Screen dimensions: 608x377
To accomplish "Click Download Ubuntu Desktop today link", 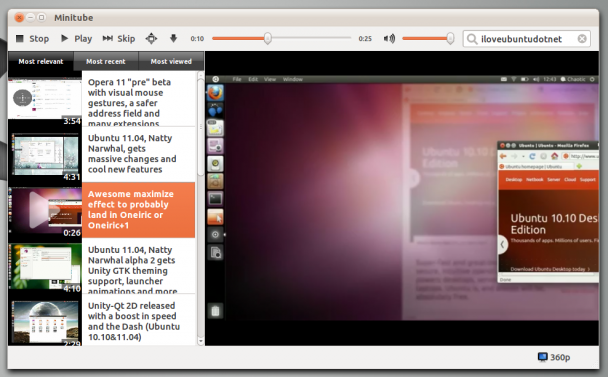I will pos(550,269).
